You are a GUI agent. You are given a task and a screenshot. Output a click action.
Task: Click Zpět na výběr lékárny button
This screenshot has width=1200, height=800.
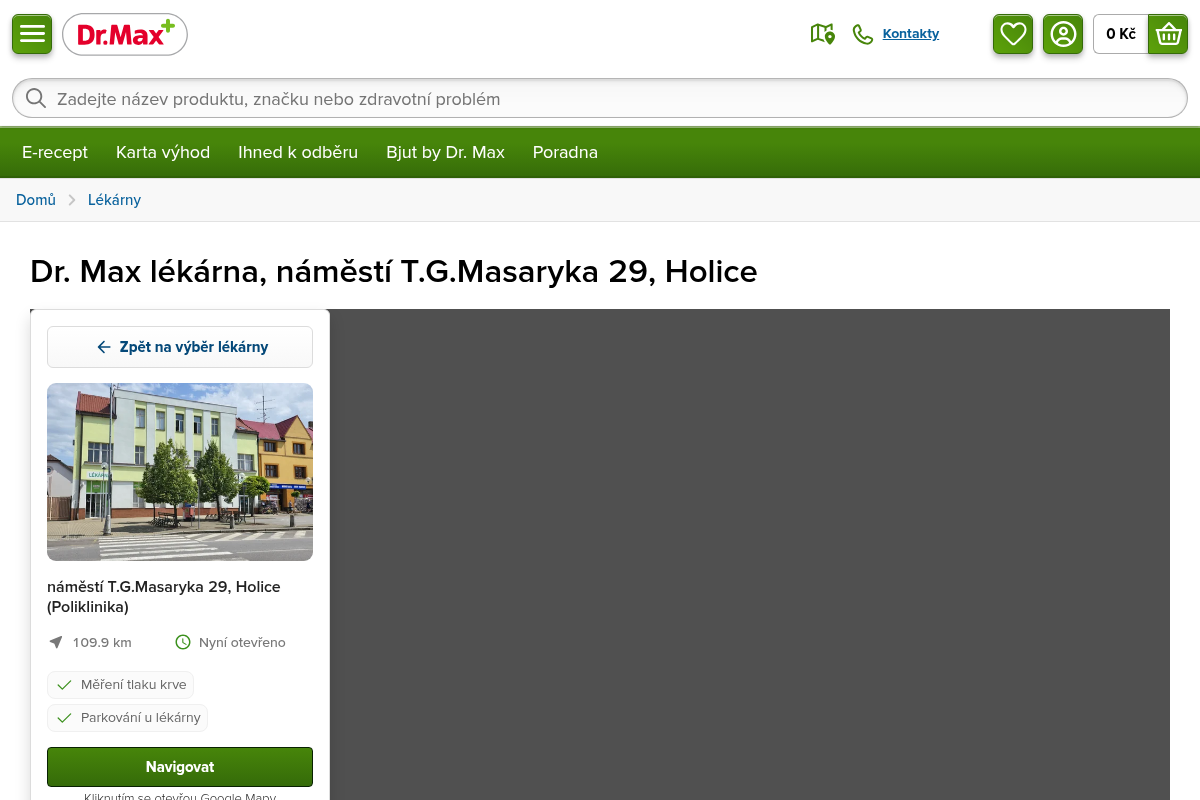point(180,347)
